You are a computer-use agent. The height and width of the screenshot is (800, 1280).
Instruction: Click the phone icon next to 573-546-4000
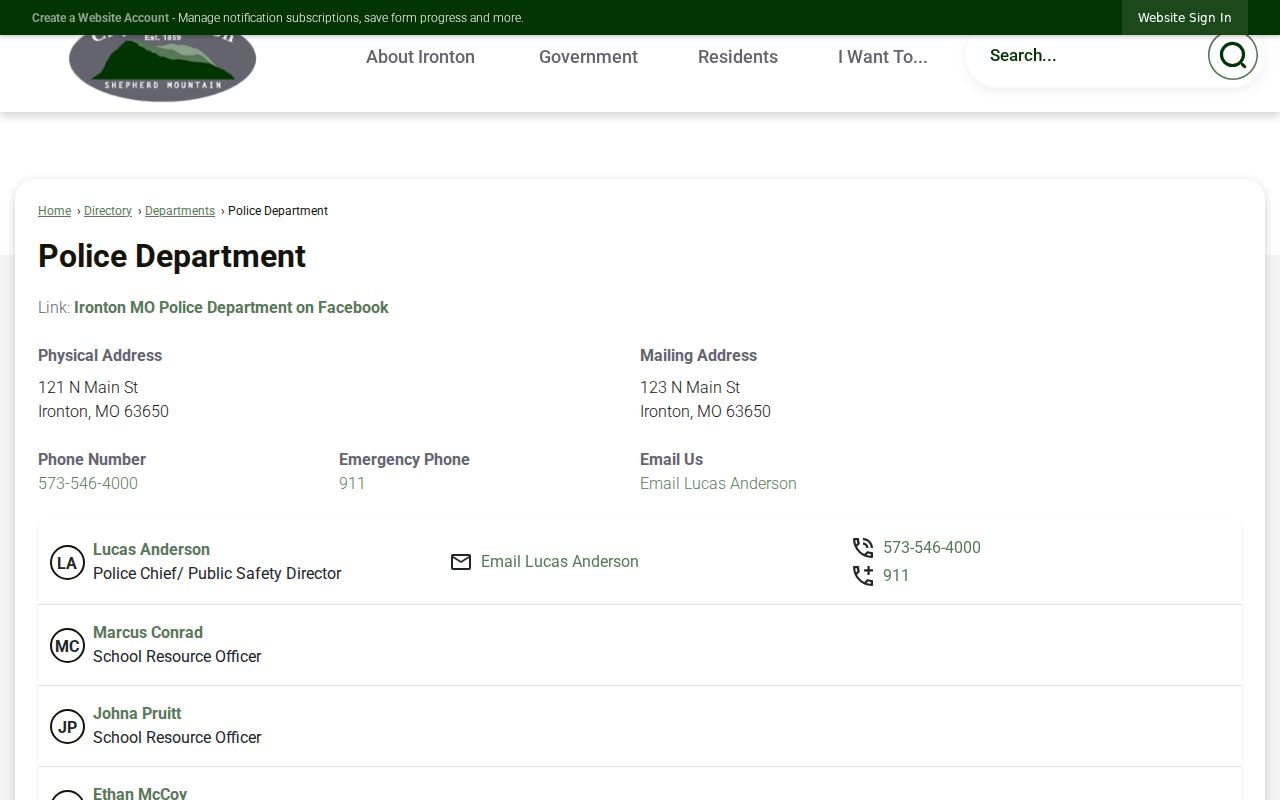coord(863,548)
